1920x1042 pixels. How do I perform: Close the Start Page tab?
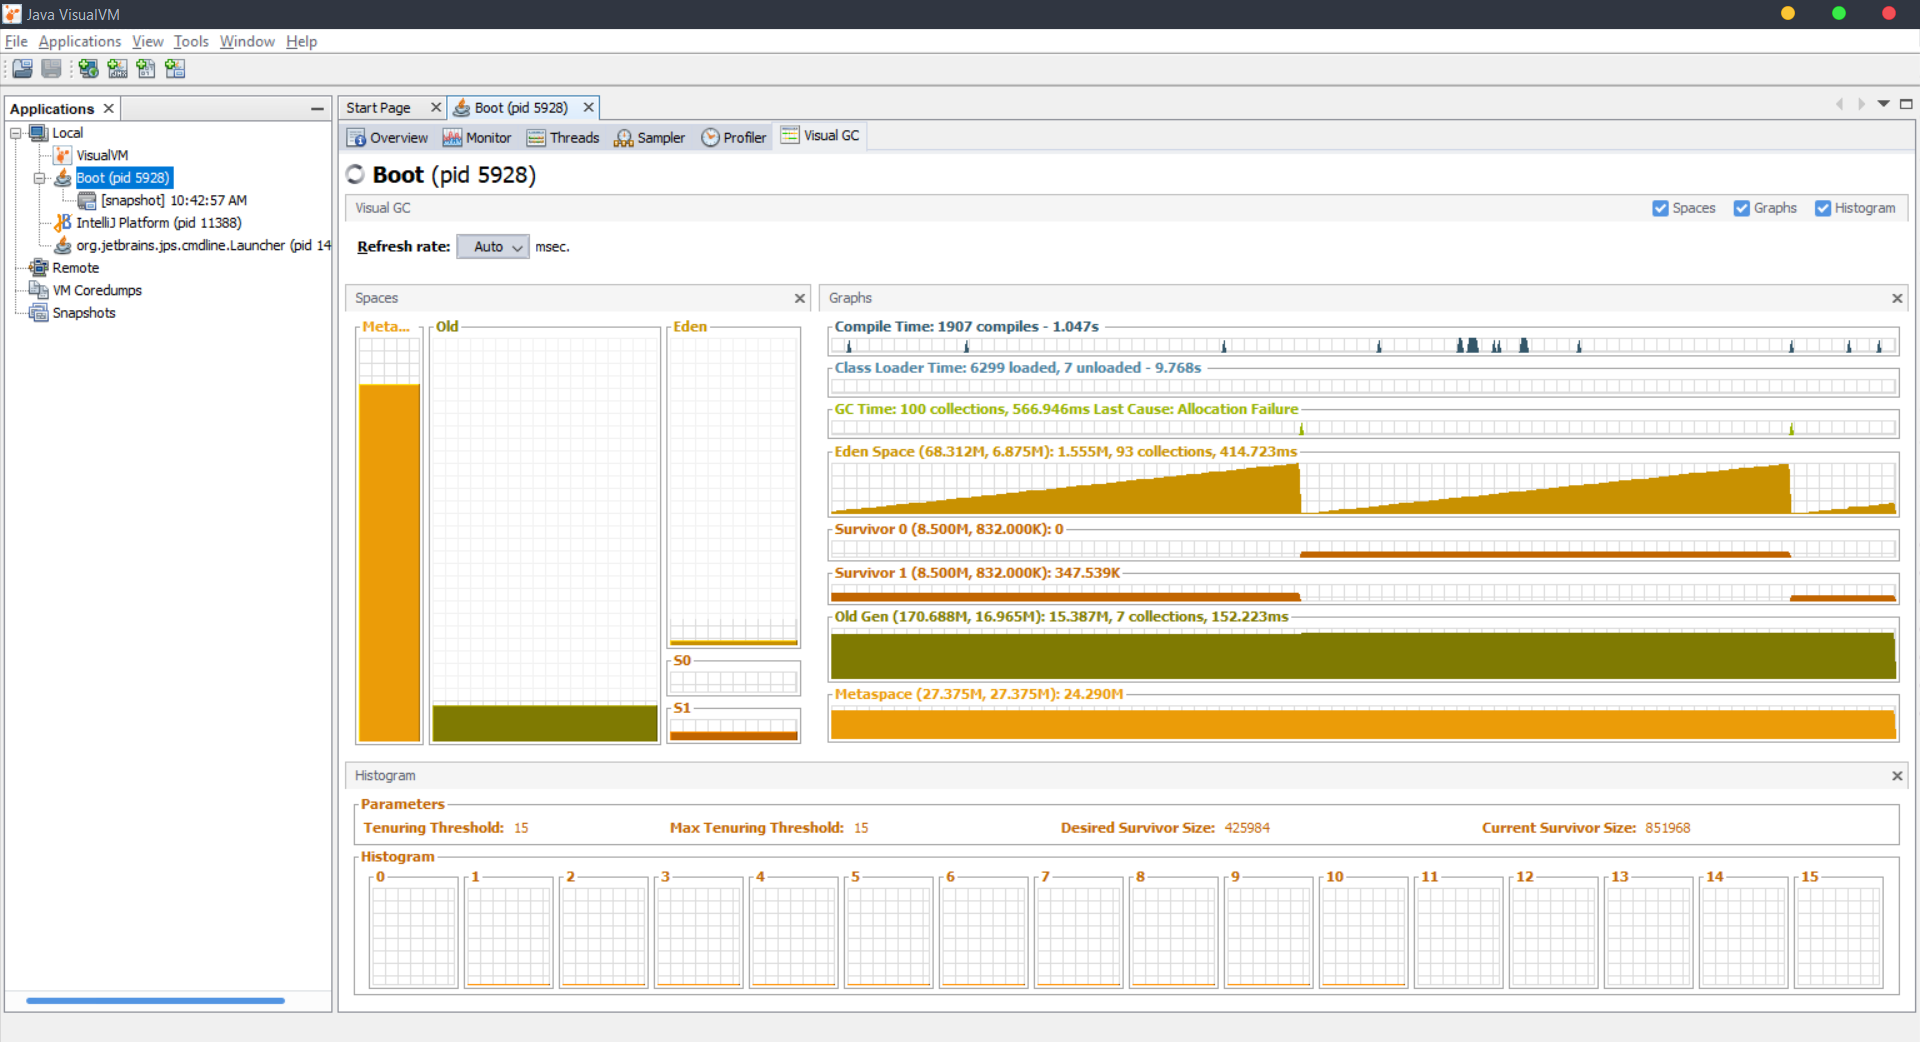coord(436,107)
